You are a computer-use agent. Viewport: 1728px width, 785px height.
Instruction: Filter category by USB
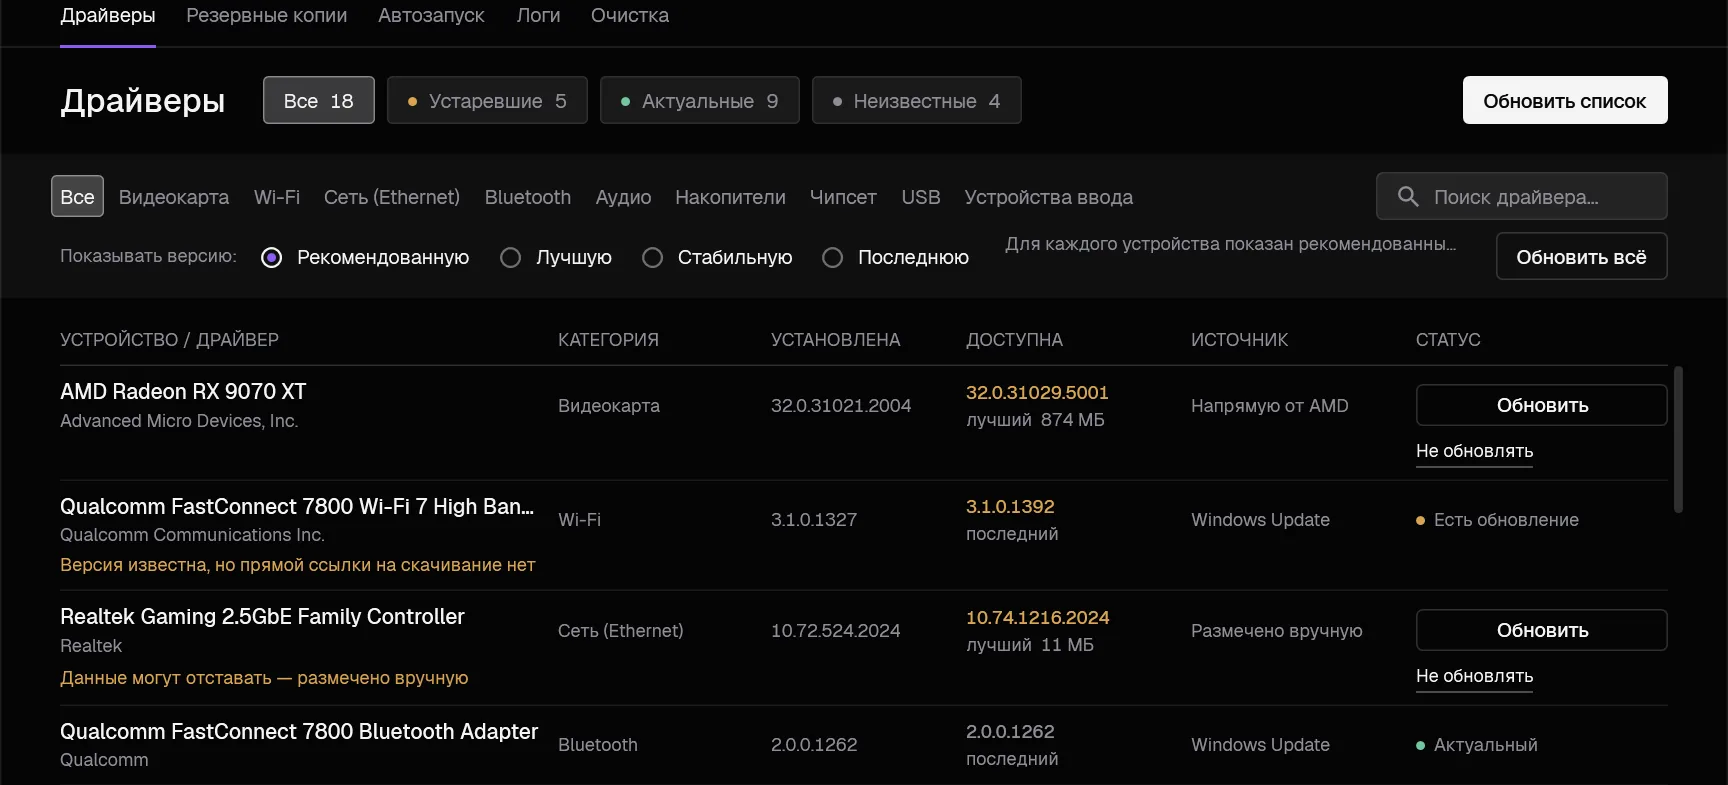921,197
